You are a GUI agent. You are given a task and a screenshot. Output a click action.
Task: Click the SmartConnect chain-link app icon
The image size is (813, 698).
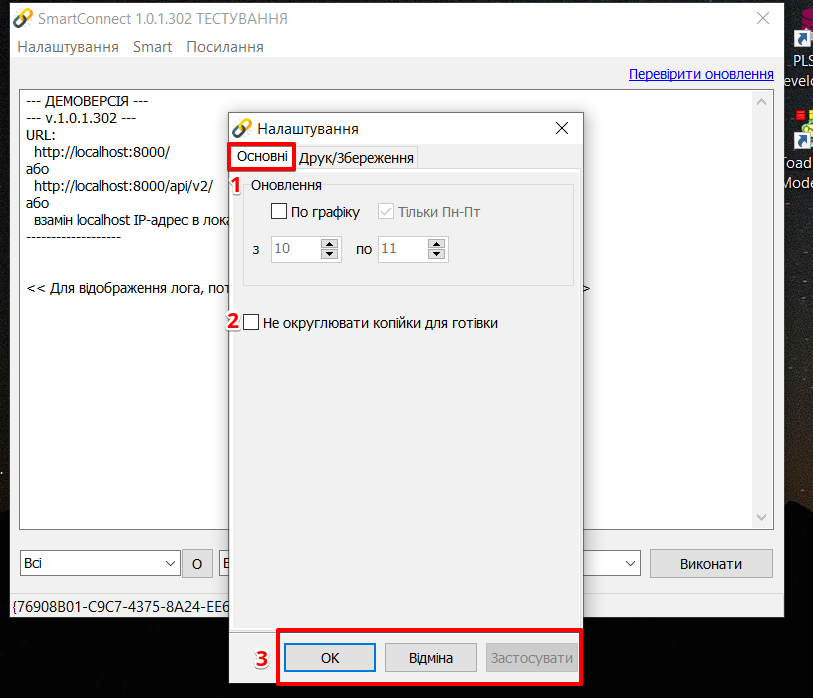[22, 18]
